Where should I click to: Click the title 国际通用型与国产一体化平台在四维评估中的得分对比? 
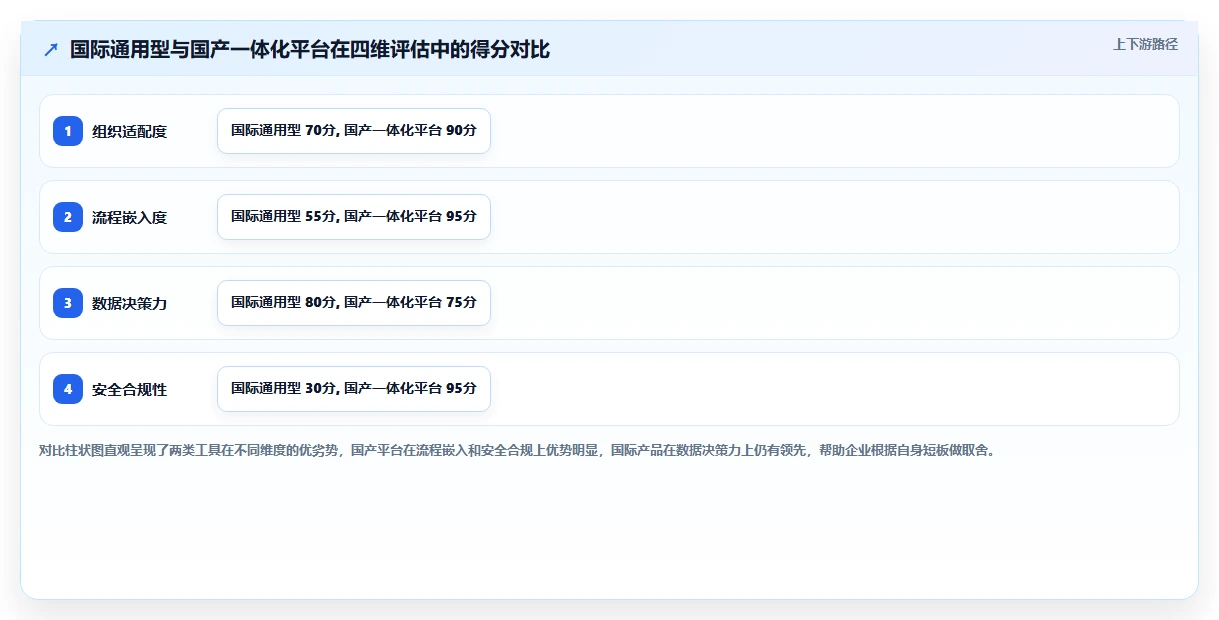click(x=310, y=50)
